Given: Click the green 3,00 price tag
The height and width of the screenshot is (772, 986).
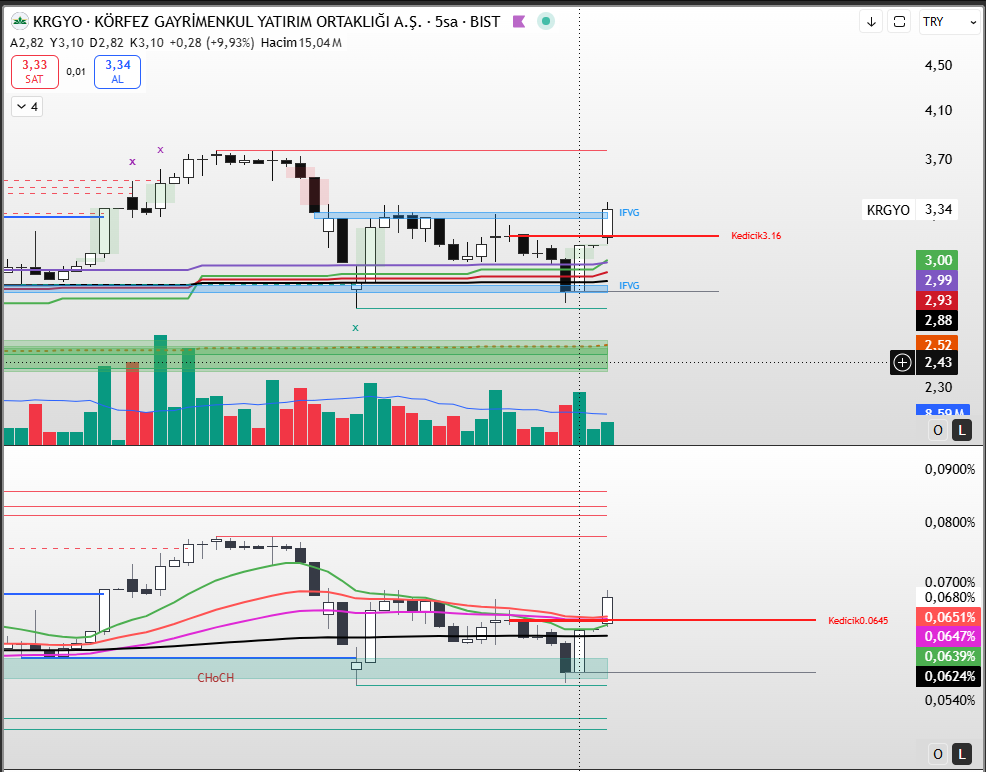Looking at the screenshot, I should [x=937, y=260].
